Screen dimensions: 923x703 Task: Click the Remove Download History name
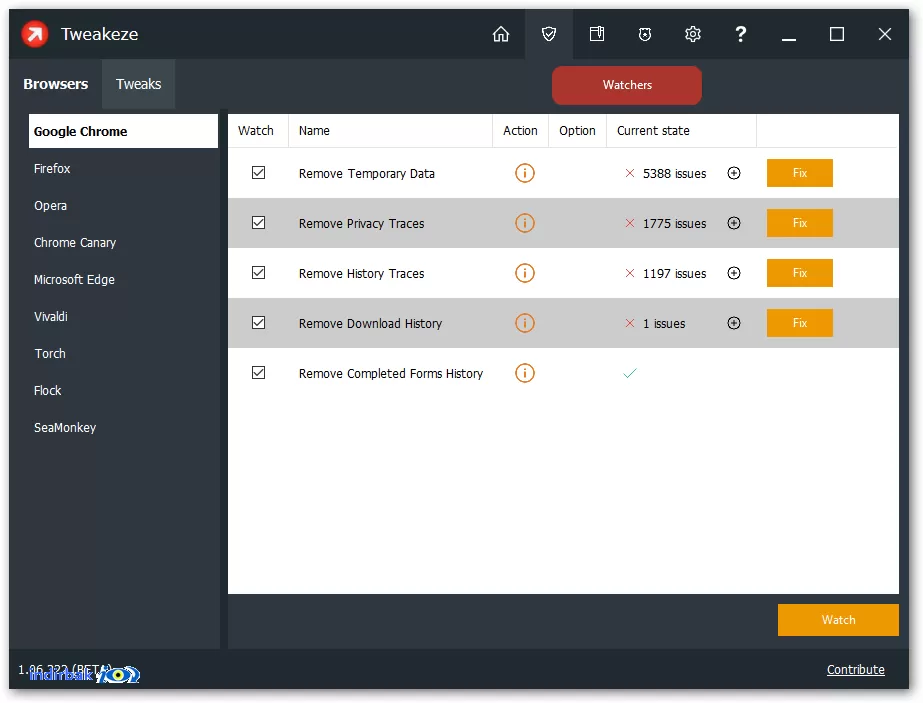pos(370,324)
